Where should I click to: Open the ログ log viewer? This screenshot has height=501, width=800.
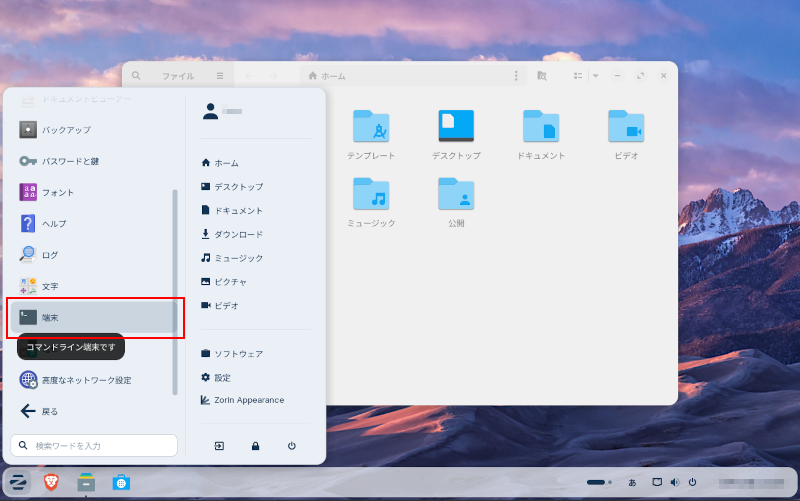pos(50,255)
